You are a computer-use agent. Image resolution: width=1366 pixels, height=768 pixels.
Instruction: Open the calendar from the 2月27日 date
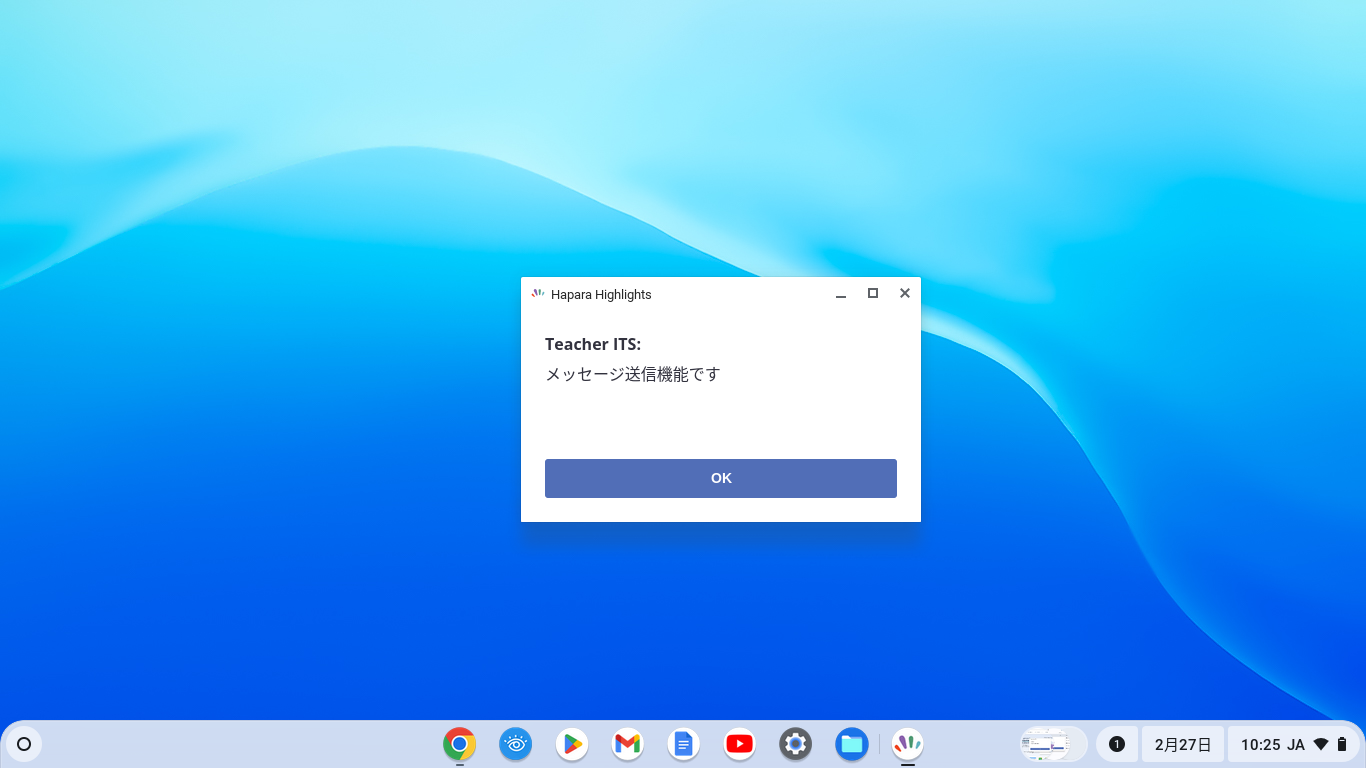pos(1183,744)
